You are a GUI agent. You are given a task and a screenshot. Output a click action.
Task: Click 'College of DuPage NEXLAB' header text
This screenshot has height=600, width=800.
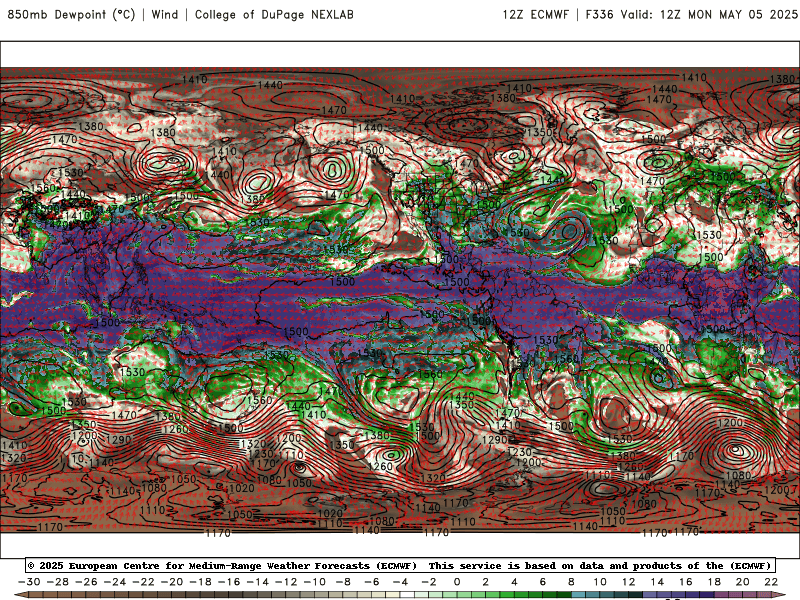point(274,14)
